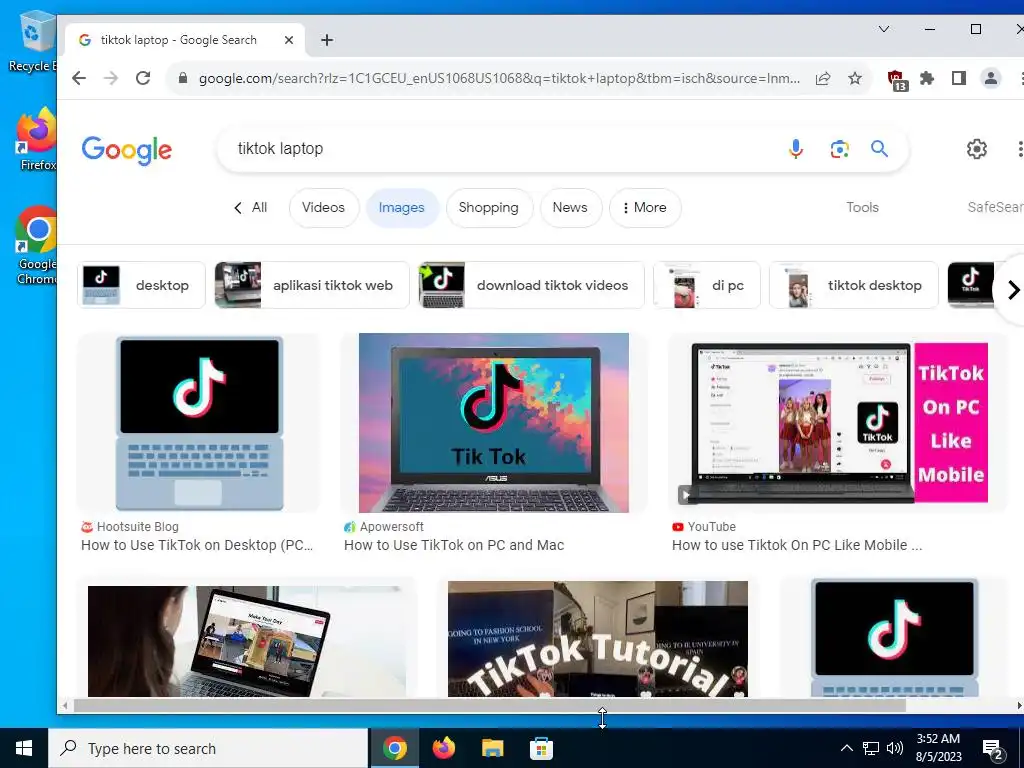This screenshot has height=768, width=1024.
Task: Click the browser forward arrow
Action: coord(111,78)
